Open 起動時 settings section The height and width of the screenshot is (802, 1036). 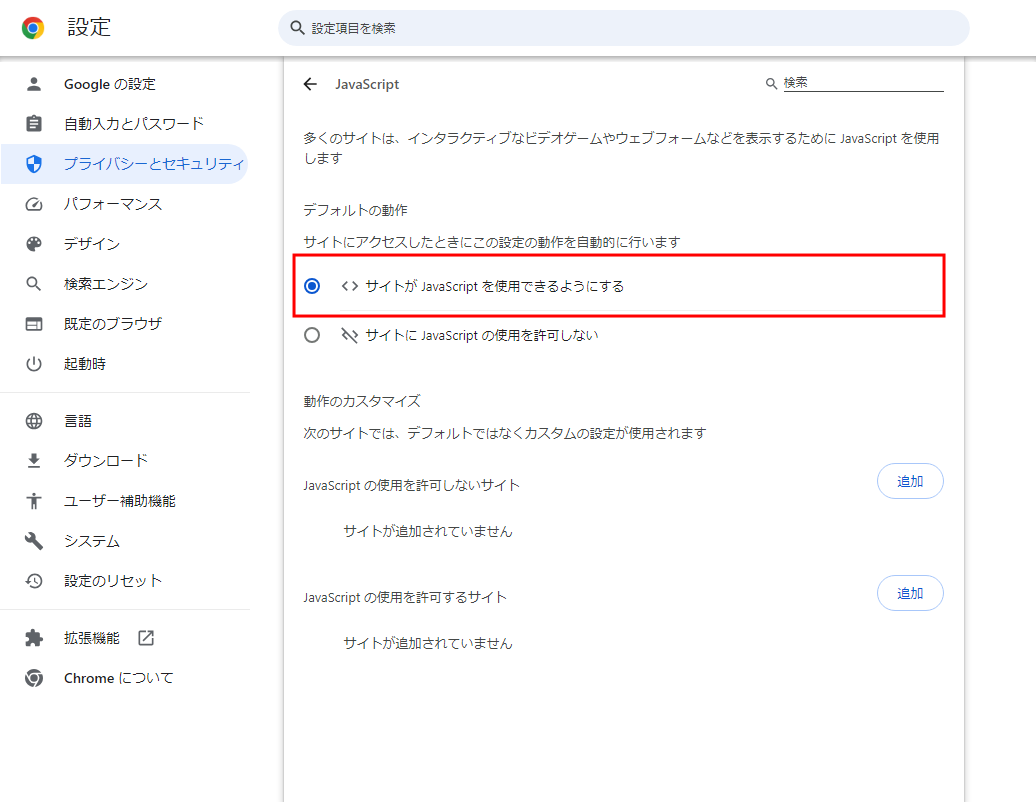(x=124, y=364)
